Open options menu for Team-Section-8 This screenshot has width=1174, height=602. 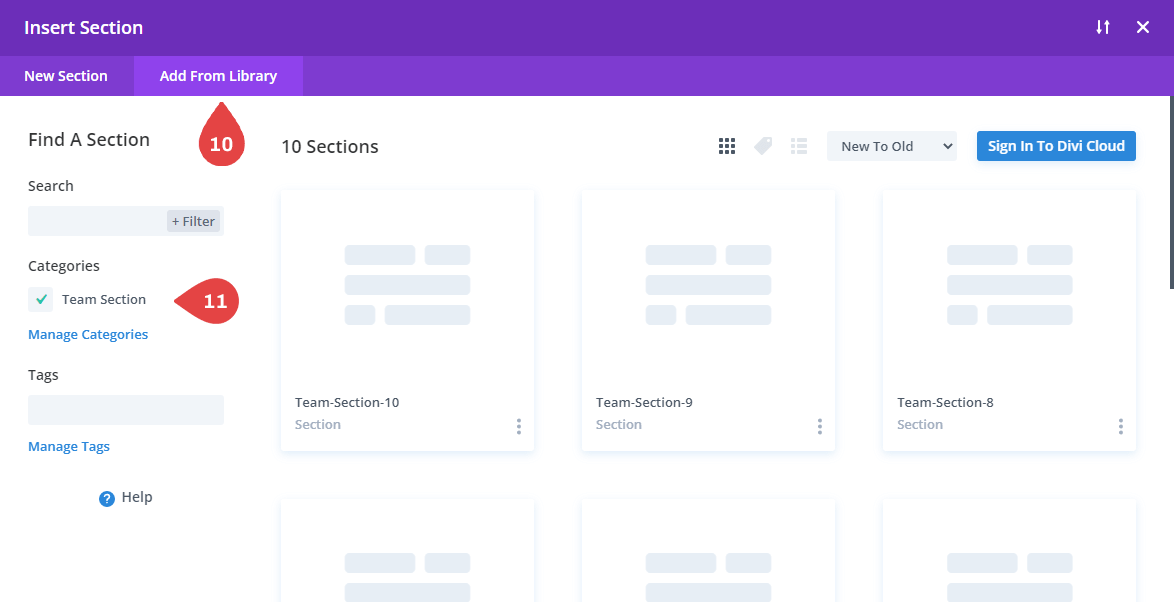(x=1120, y=427)
